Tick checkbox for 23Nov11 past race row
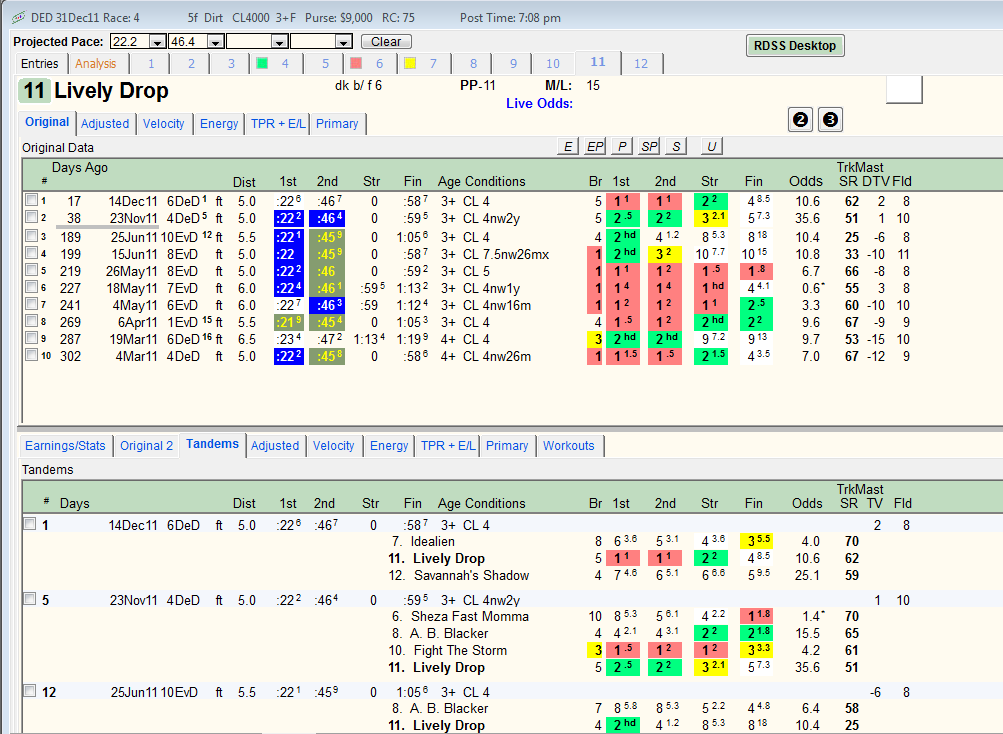1003x734 pixels. [x=31, y=217]
